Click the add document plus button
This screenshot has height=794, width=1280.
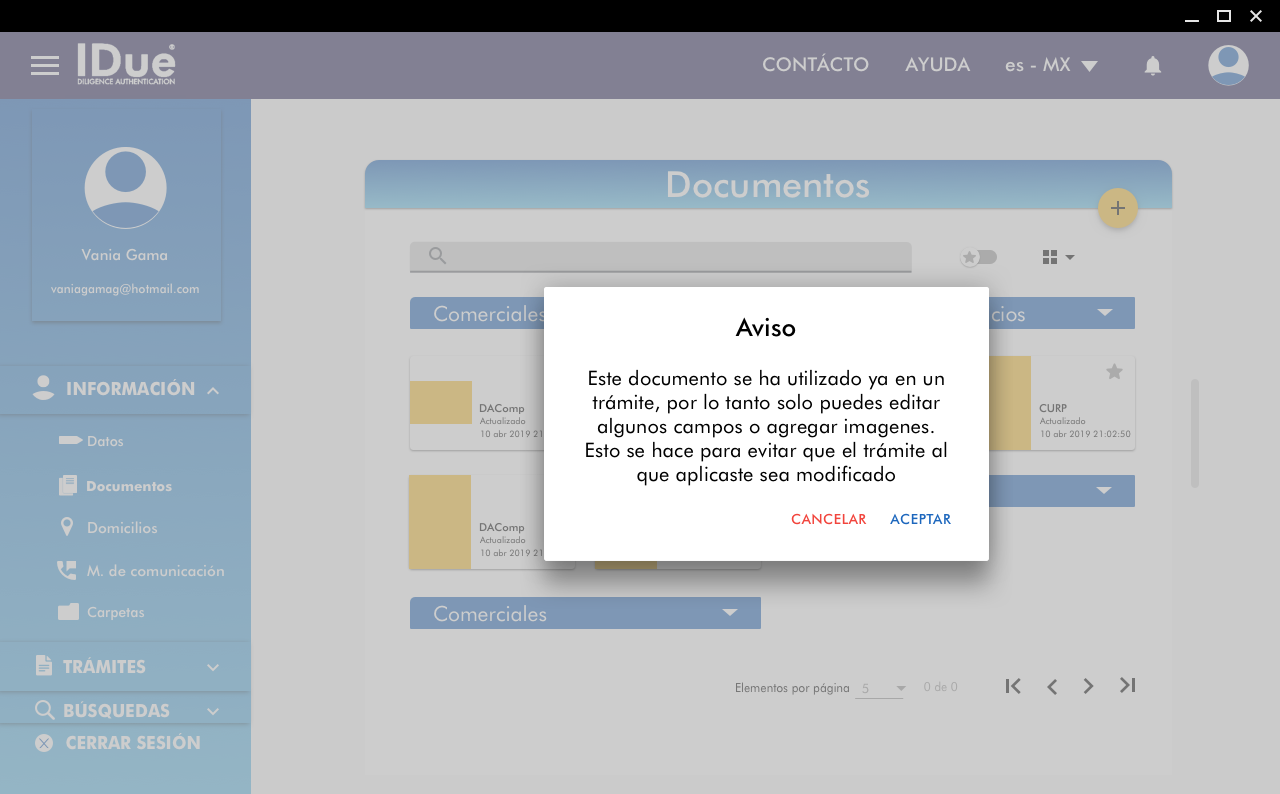tap(1118, 208)
